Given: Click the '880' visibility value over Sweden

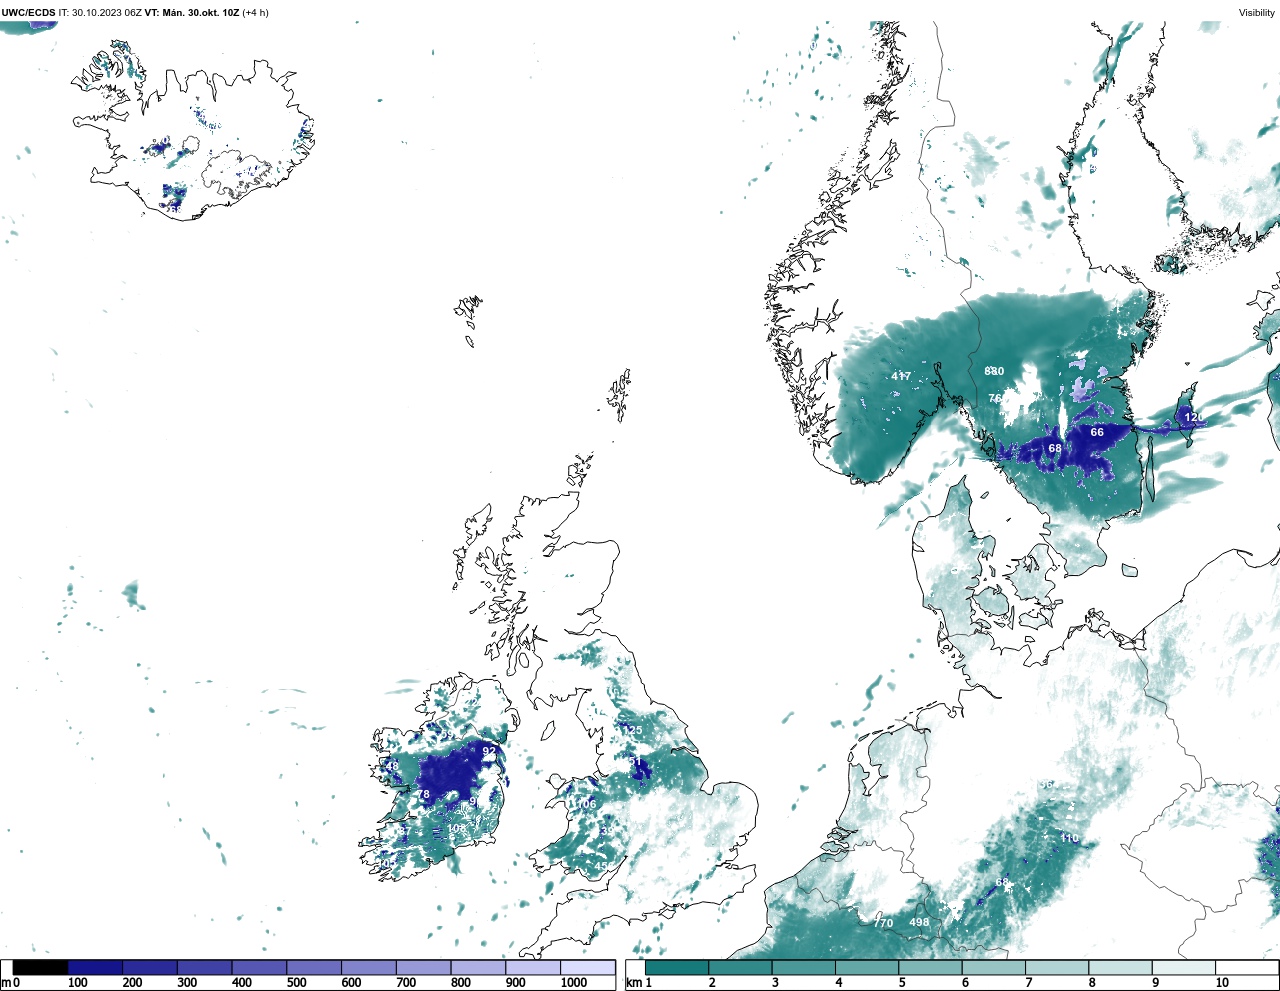Looking at the screenshot, I should (x=994, y=371).
